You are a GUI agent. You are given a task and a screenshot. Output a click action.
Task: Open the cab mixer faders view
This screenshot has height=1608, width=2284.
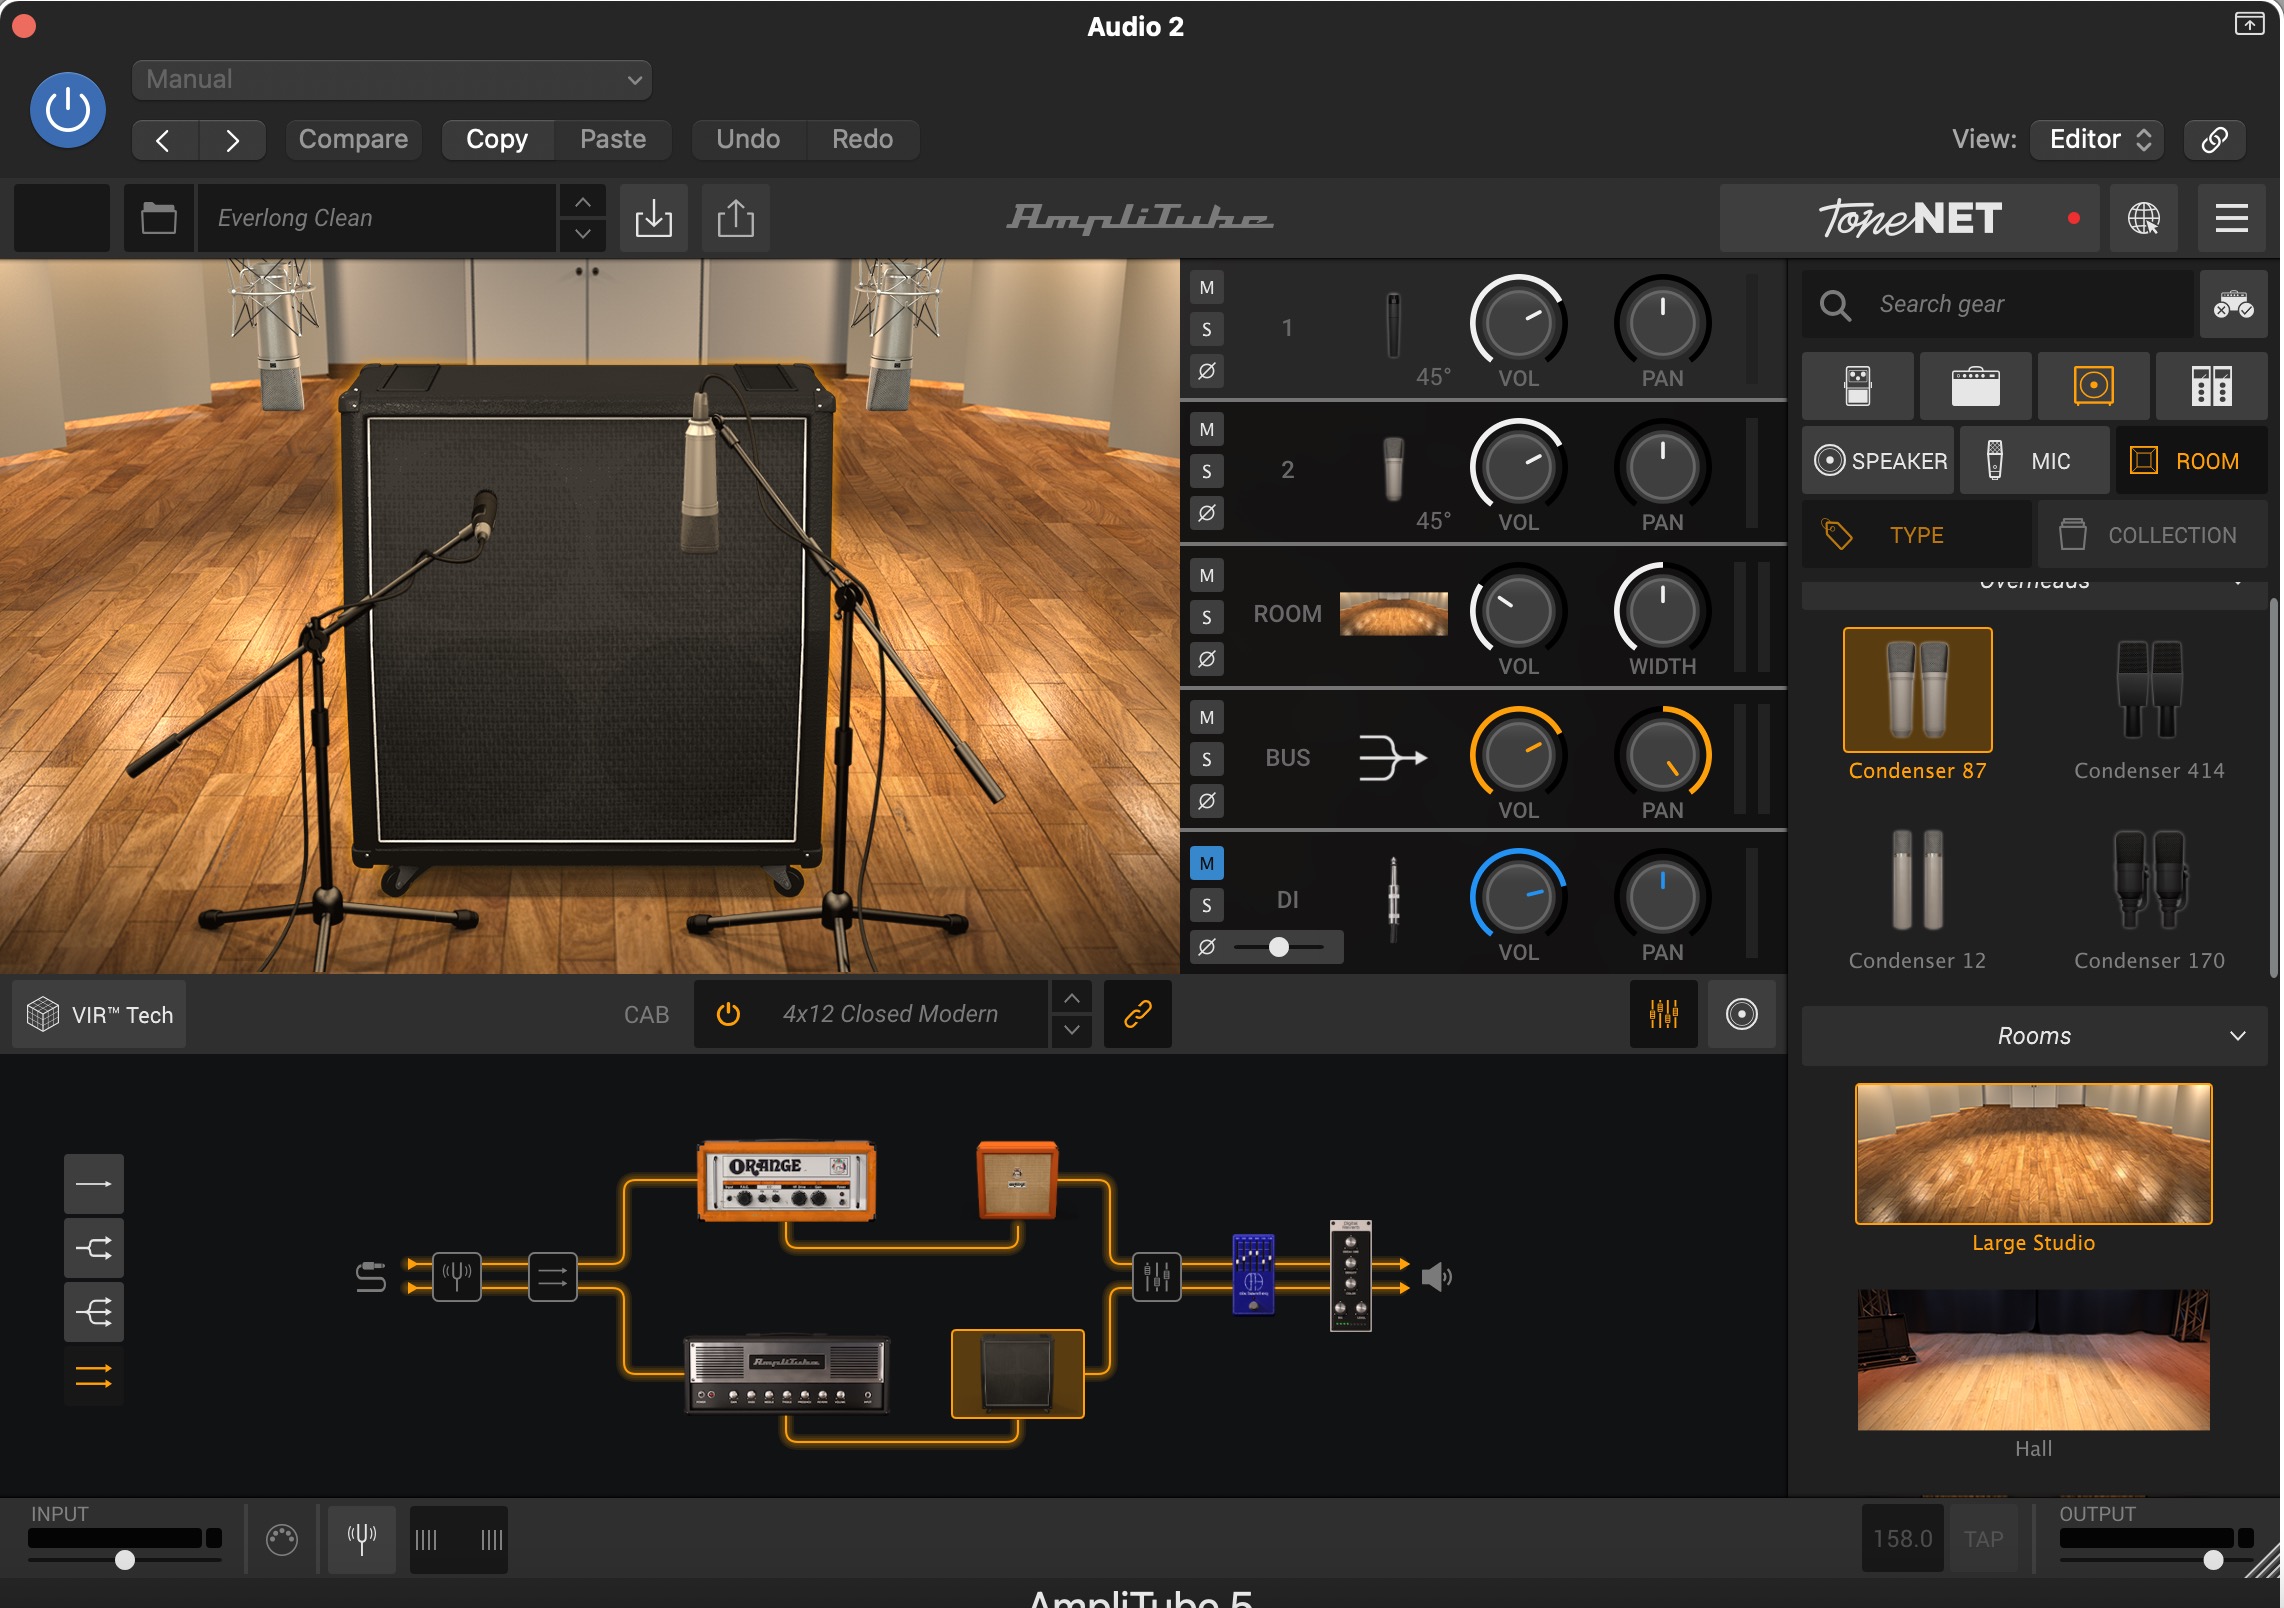click(x=1663, y=1014)
